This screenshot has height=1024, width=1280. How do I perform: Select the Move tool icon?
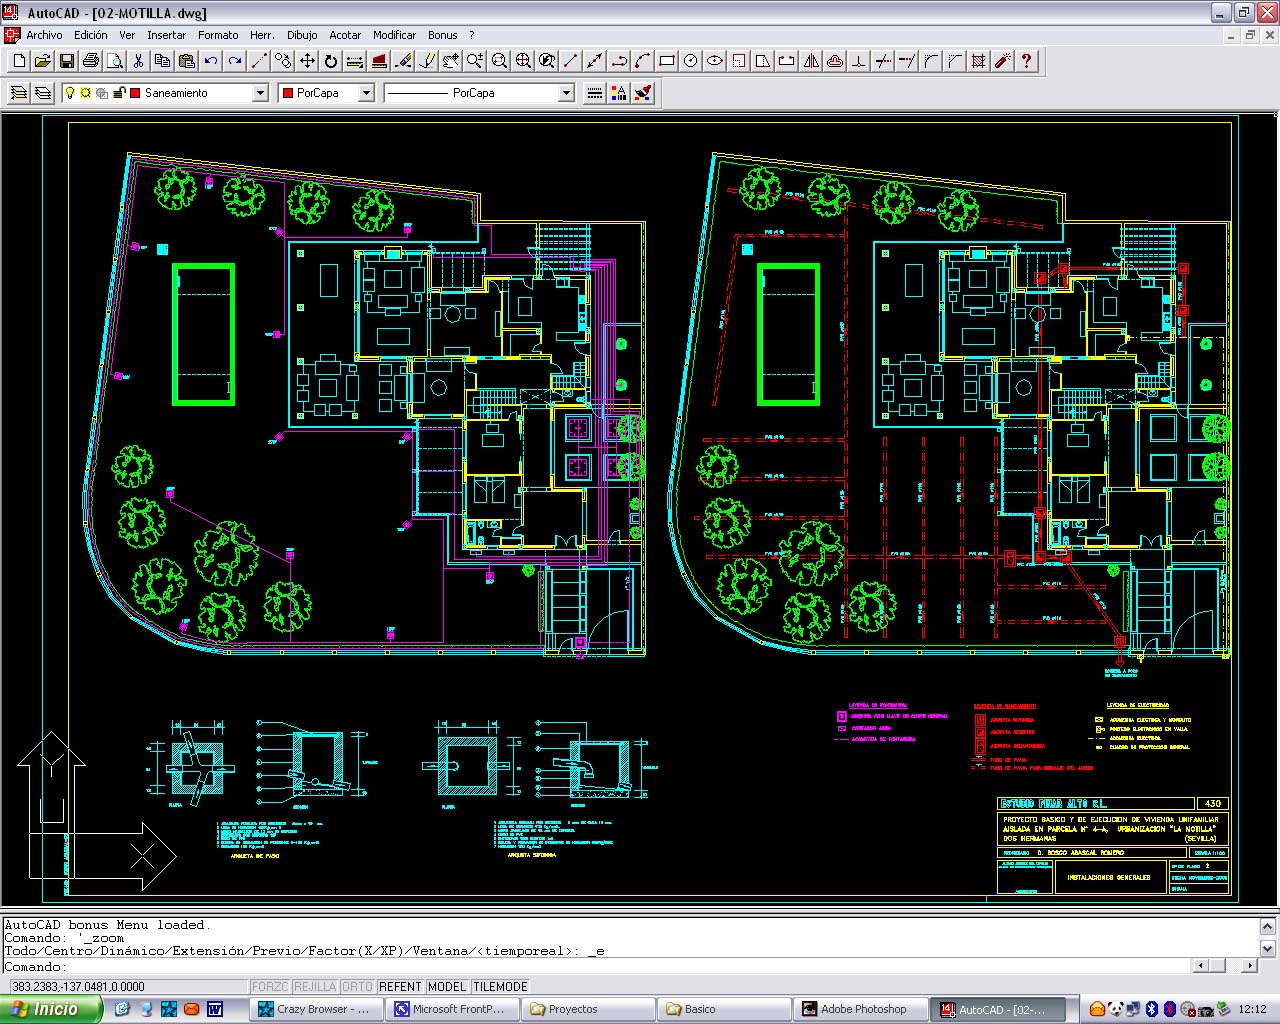[307, 61]
